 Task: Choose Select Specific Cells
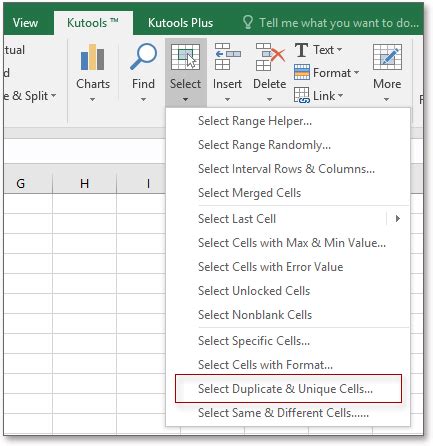(288, 341)
